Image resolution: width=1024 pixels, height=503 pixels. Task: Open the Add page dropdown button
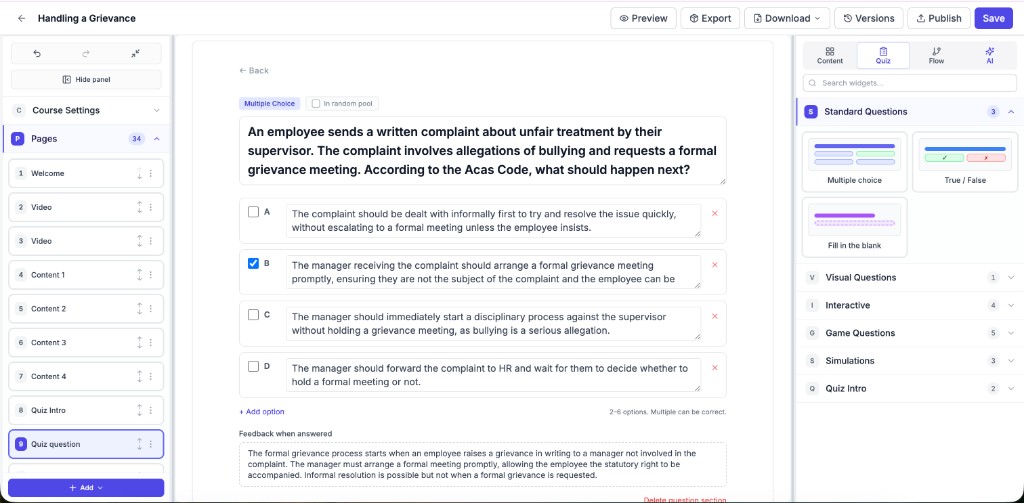tap(86, 487)
